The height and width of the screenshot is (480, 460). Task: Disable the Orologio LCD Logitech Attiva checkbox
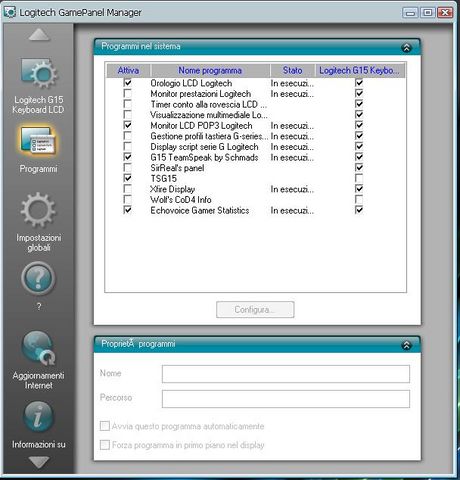(127, 82)
